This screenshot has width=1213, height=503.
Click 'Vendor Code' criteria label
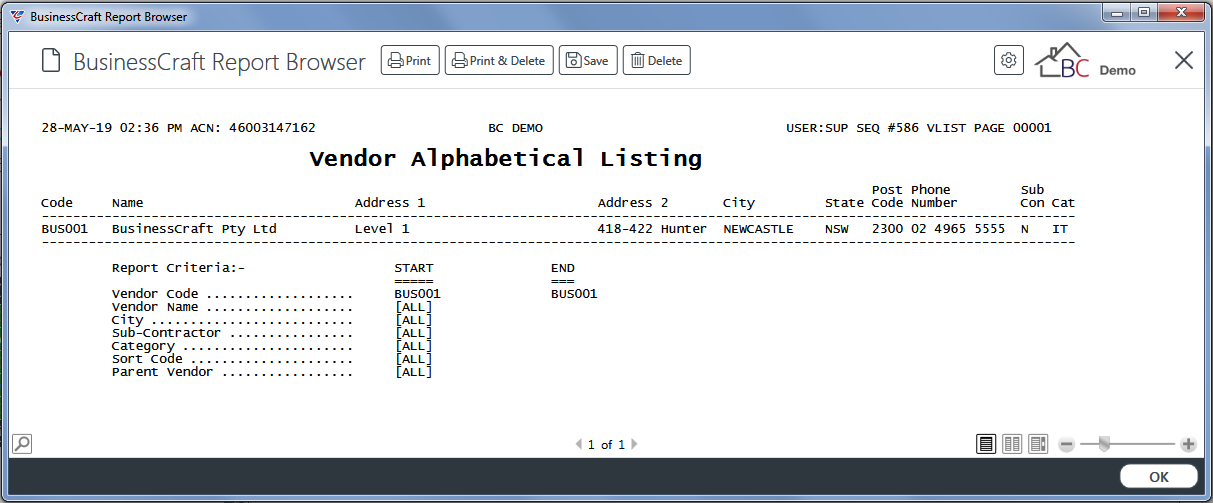(155, 294)
